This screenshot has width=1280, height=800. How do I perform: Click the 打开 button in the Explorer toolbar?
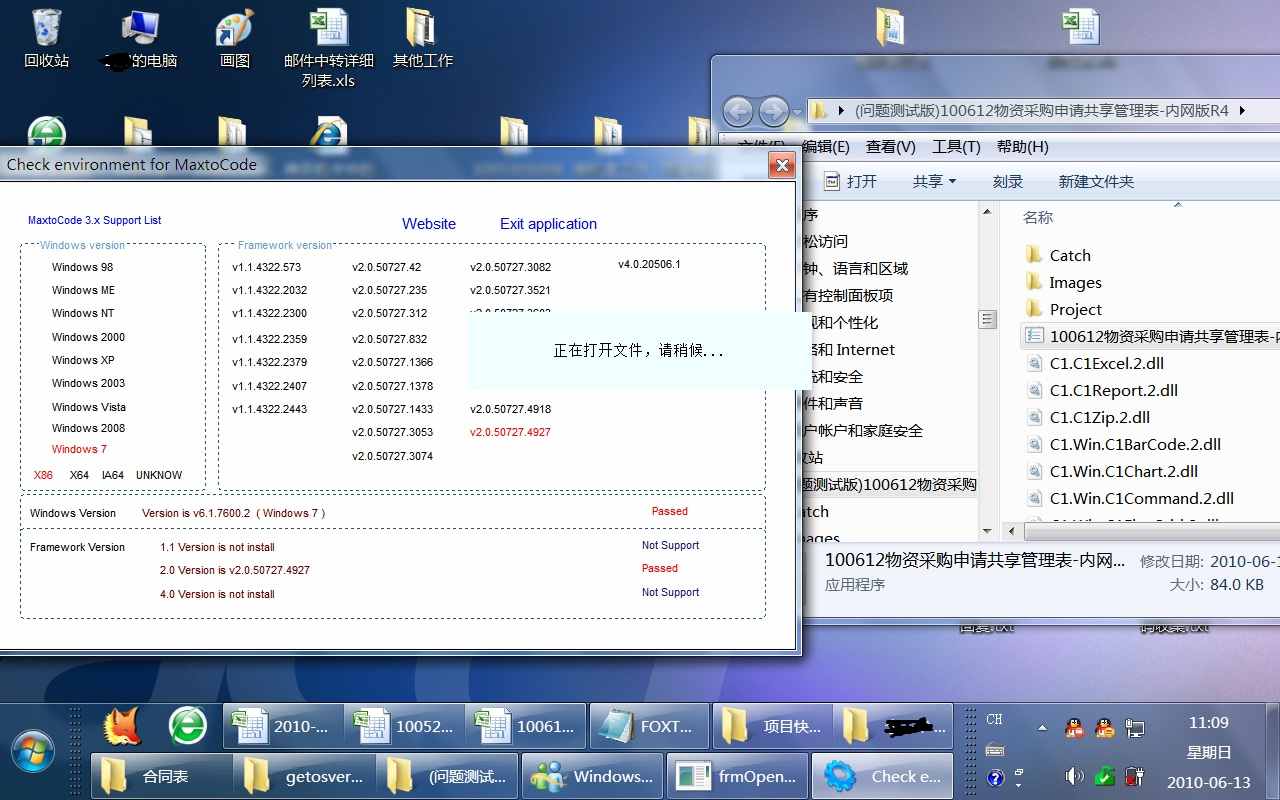[x=850, y=181]
